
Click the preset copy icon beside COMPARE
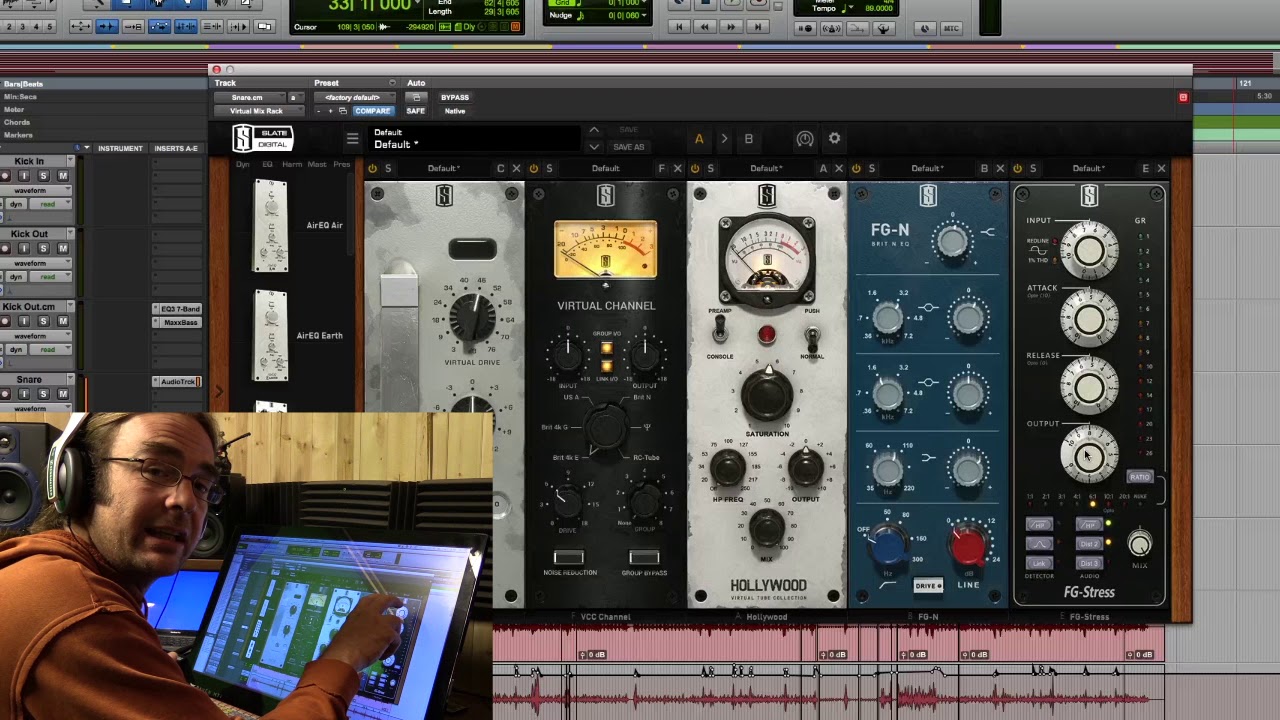[x=343, y=111]
